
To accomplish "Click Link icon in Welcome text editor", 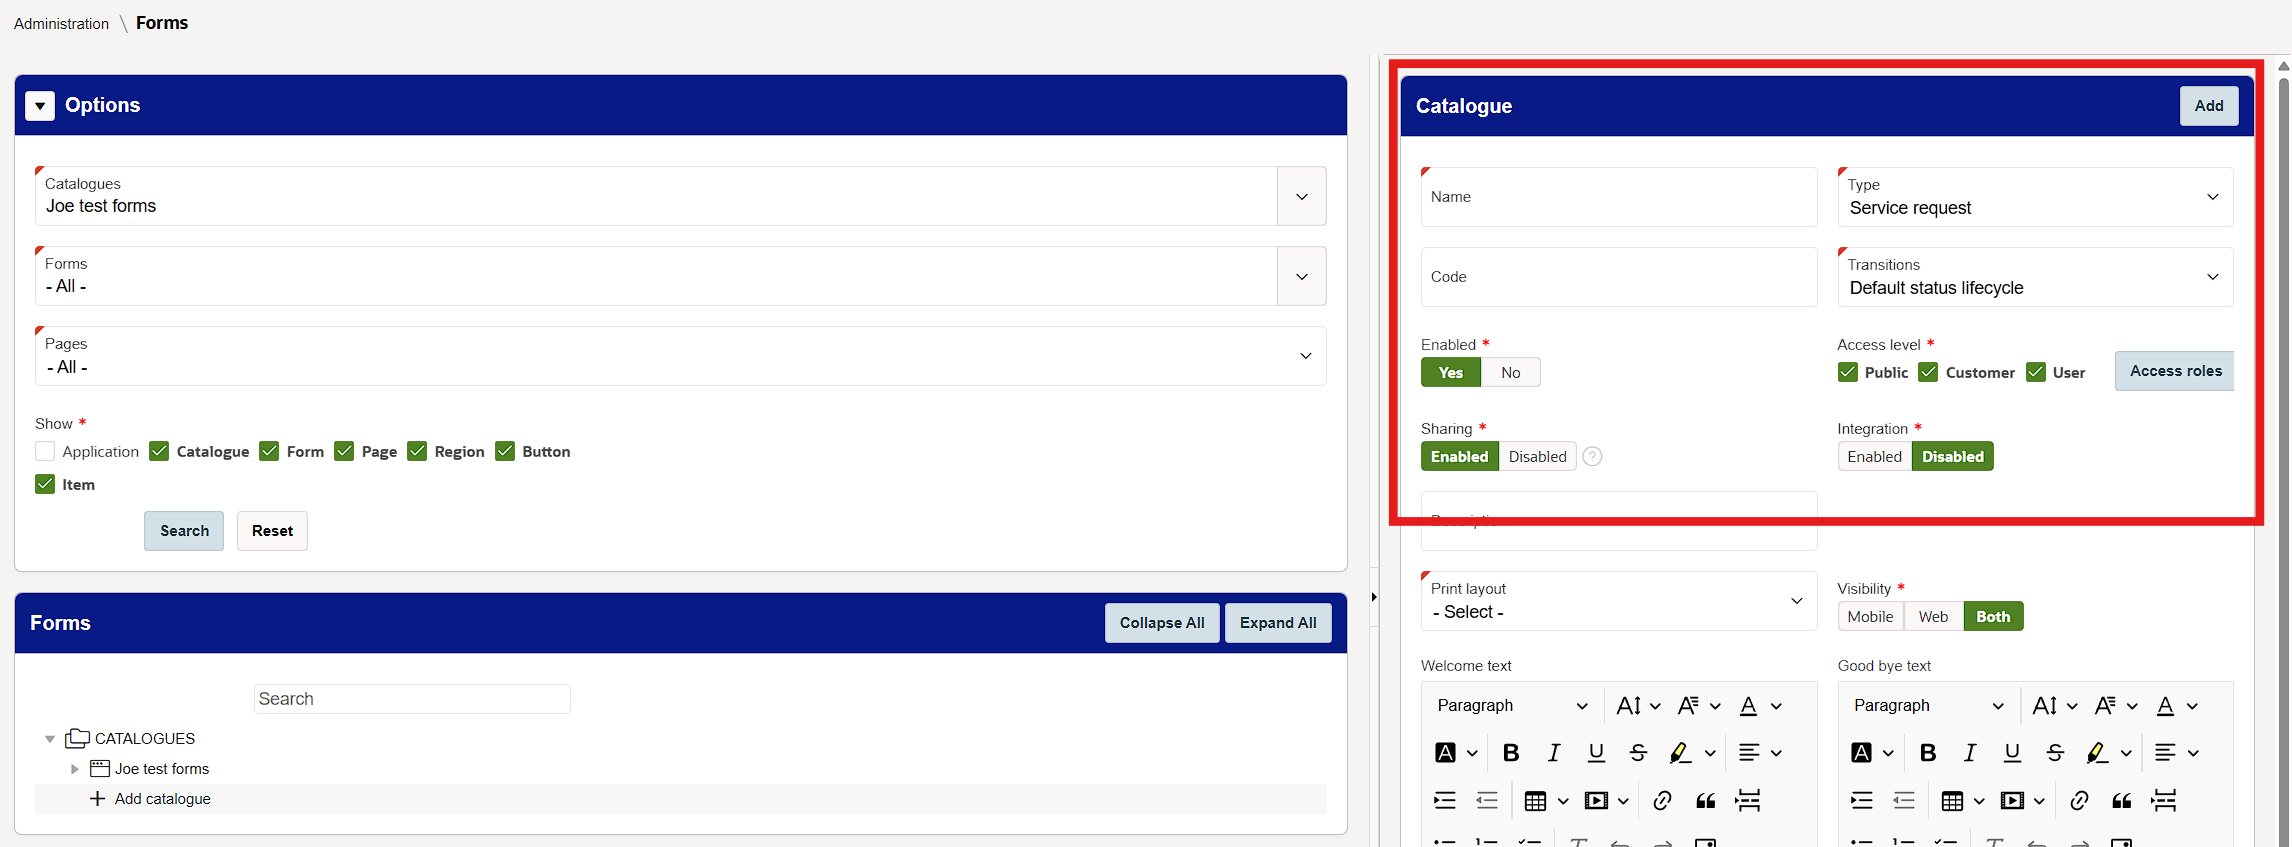I will click(1662, 800).
